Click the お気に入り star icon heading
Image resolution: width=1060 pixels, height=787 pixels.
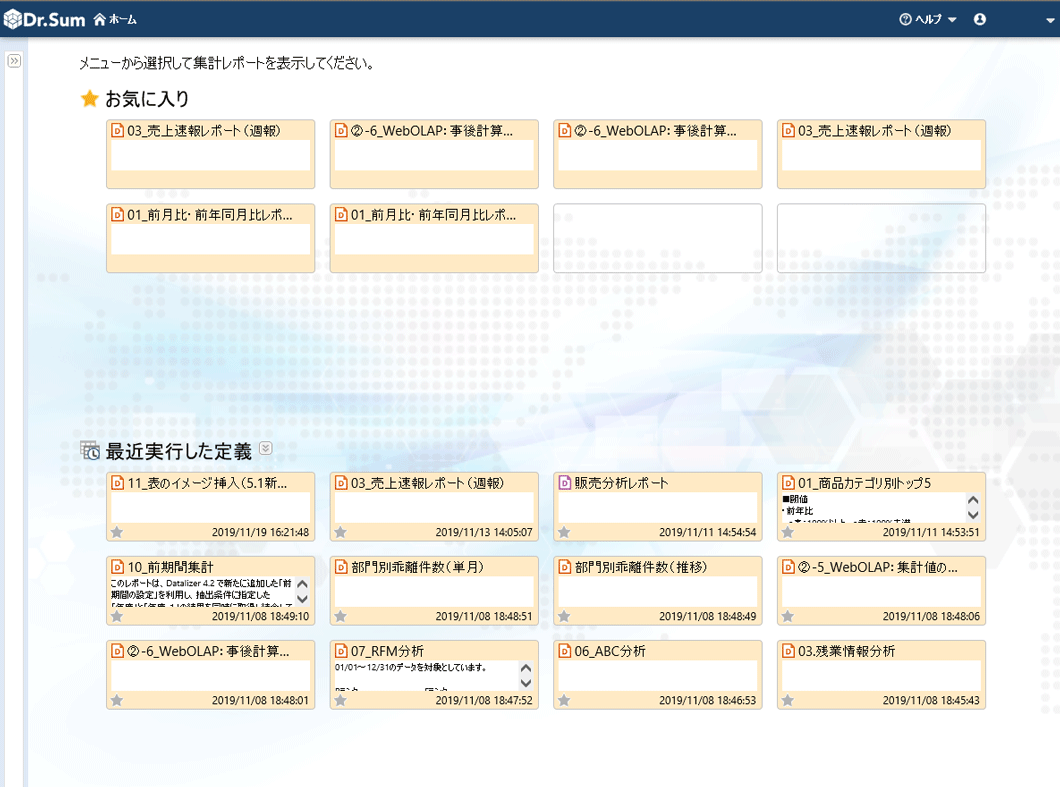point(89,98)
